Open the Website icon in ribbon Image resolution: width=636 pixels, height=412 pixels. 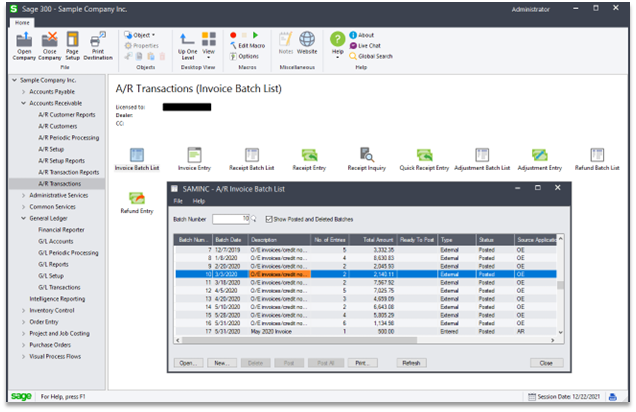308,40
